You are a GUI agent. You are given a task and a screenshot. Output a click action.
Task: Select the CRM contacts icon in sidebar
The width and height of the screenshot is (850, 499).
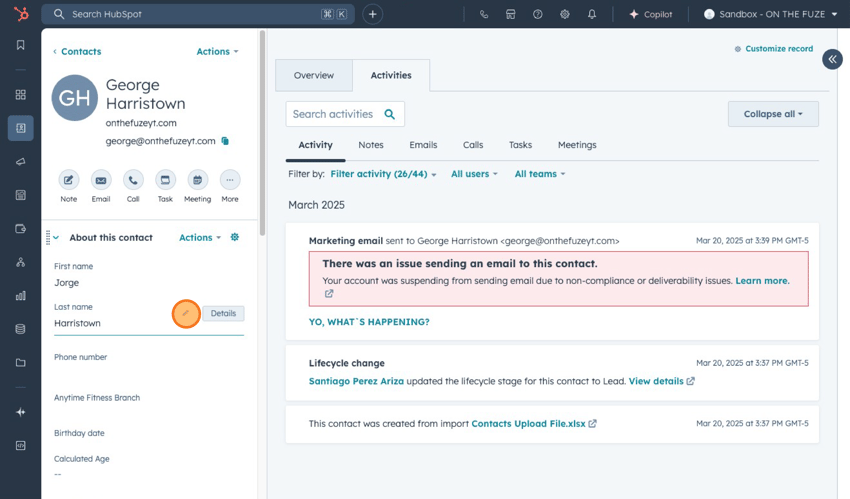21,128
